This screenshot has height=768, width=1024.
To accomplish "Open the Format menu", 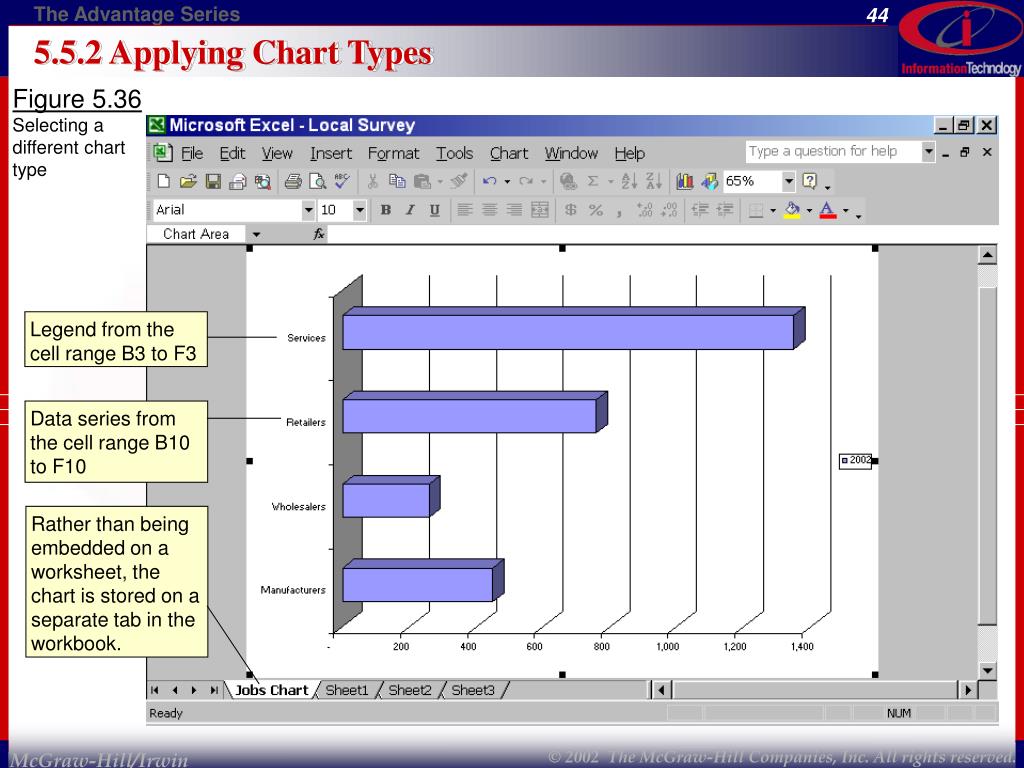I will tap(393, 153).
